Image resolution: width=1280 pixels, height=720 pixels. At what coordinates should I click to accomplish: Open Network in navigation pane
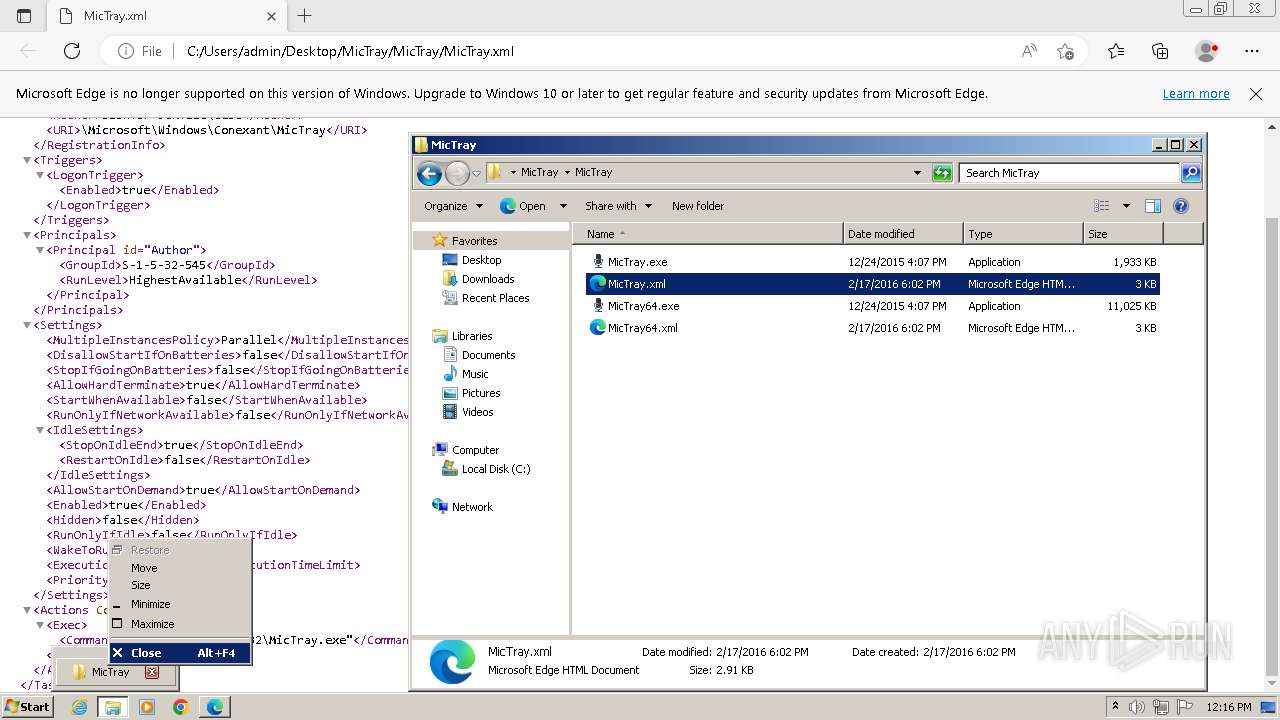[472, 507]
